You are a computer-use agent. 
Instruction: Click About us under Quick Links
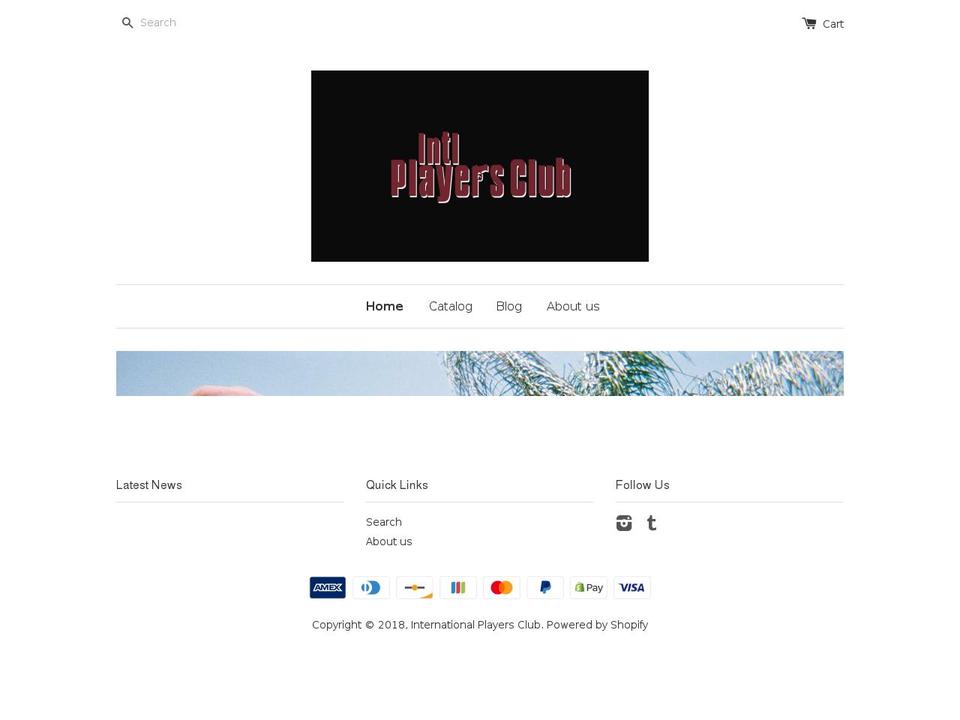(x=389, y=541)
